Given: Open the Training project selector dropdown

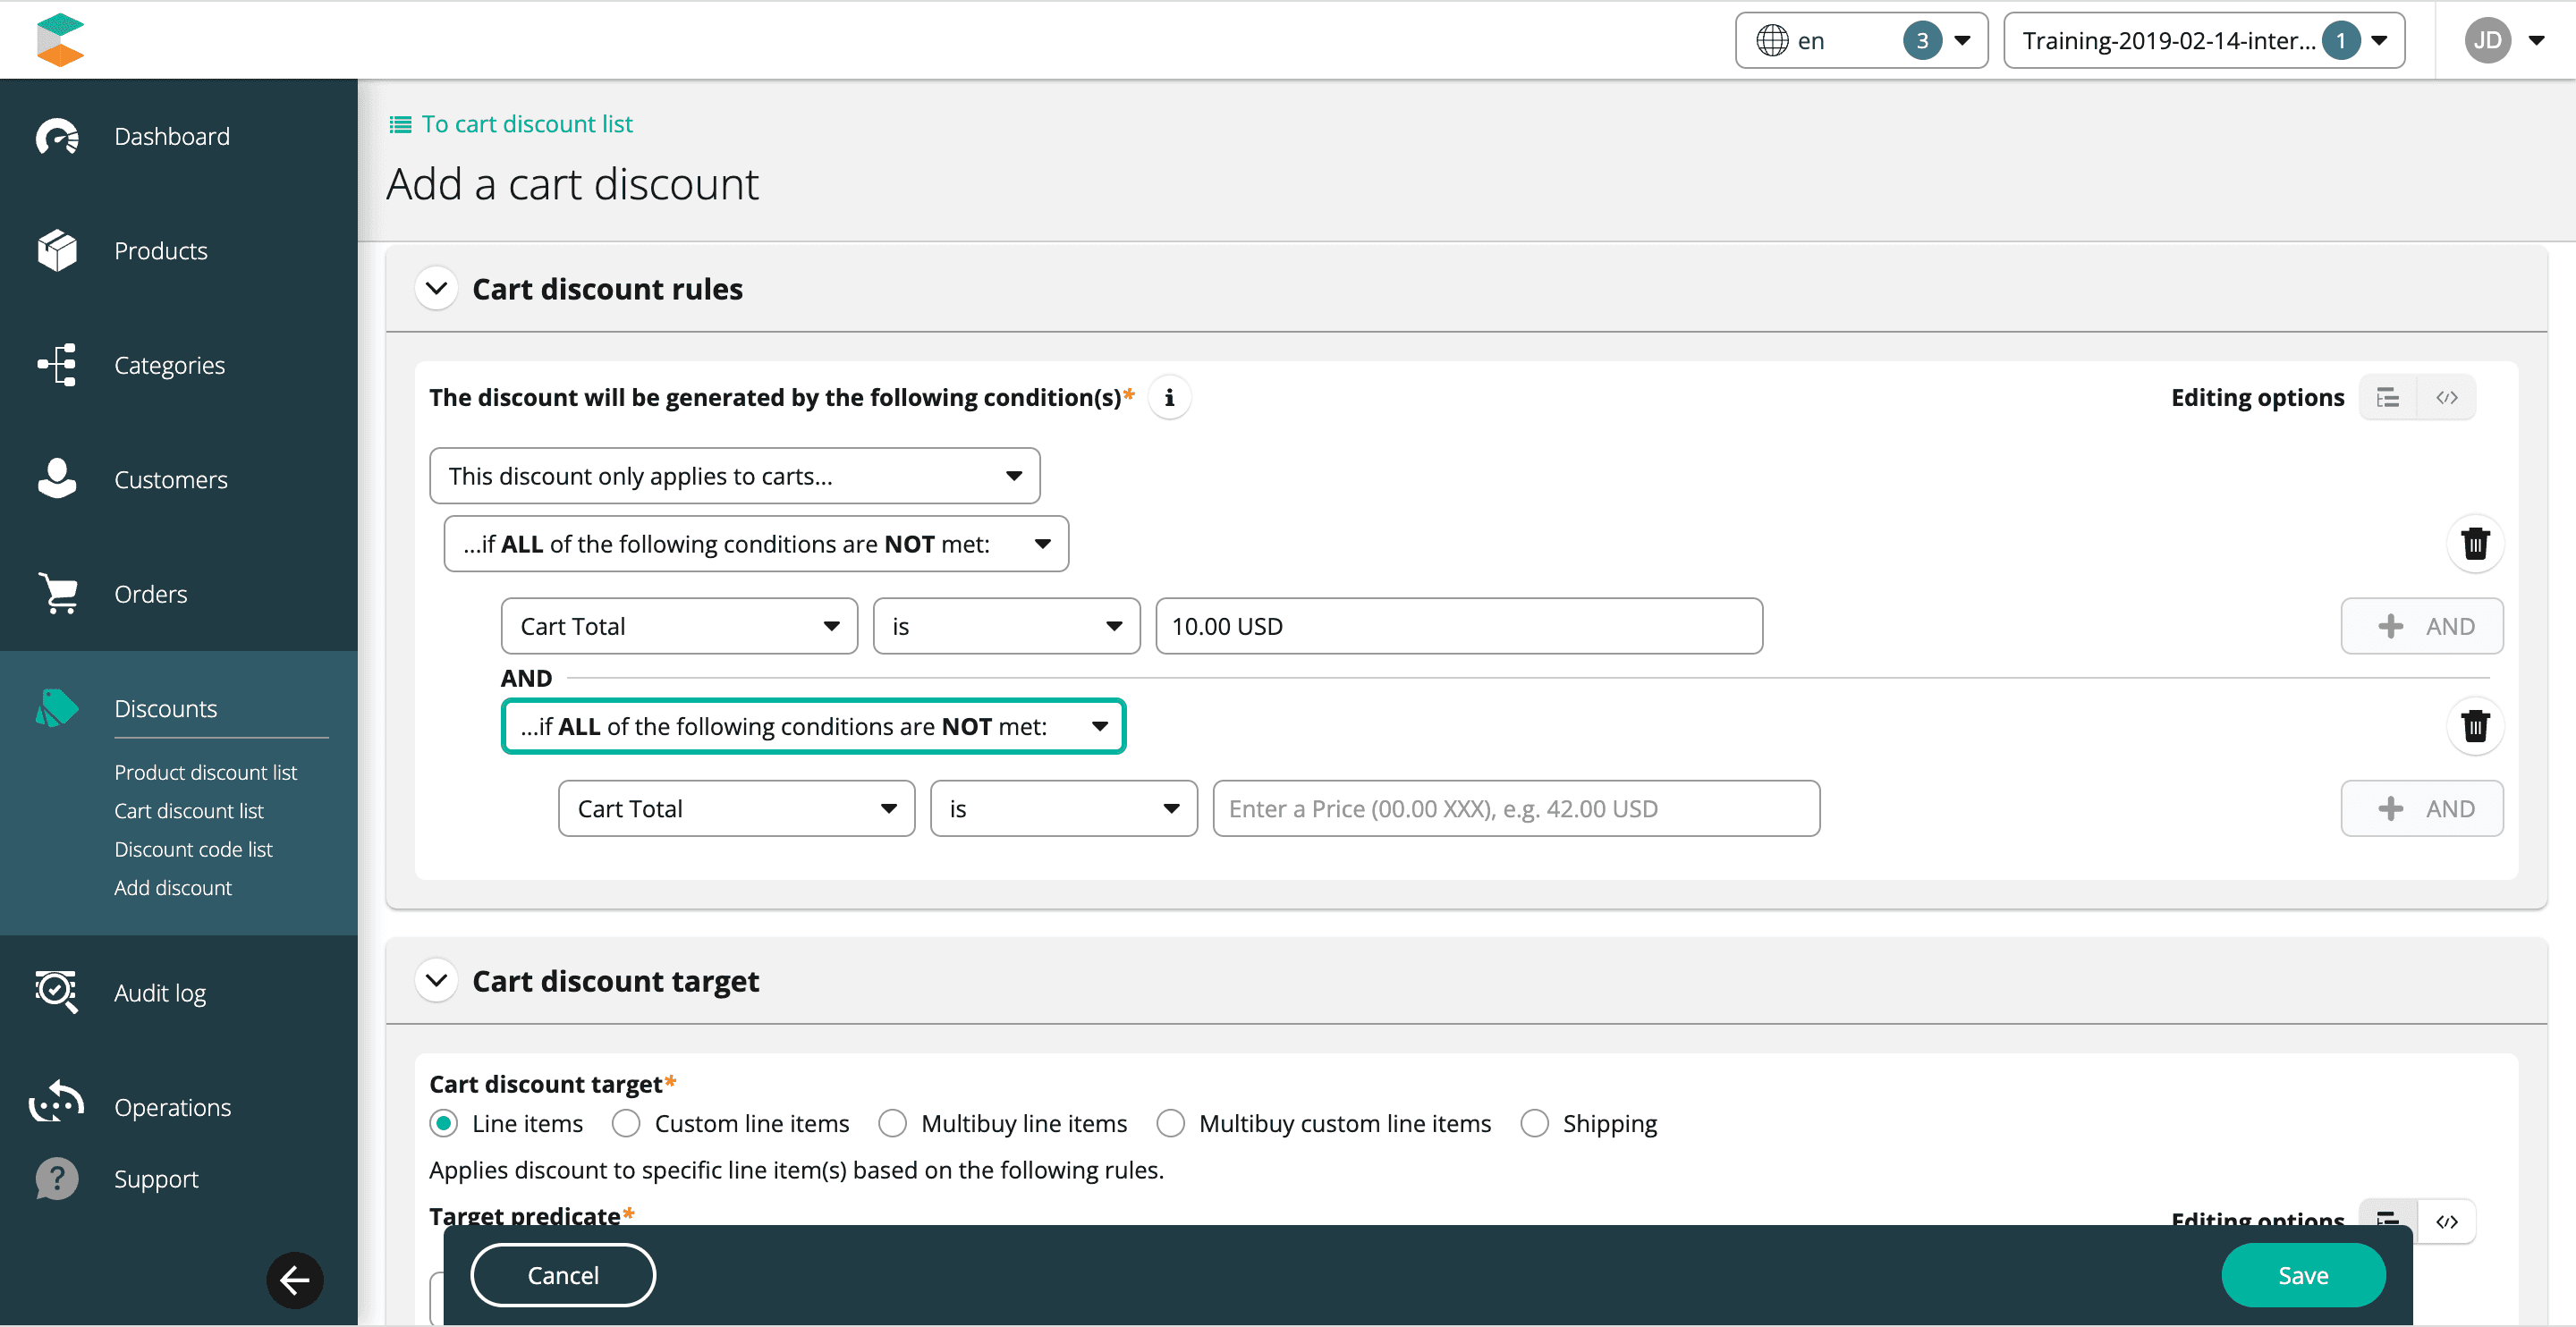Looking at the screenshot, I should pos(2204,40).
